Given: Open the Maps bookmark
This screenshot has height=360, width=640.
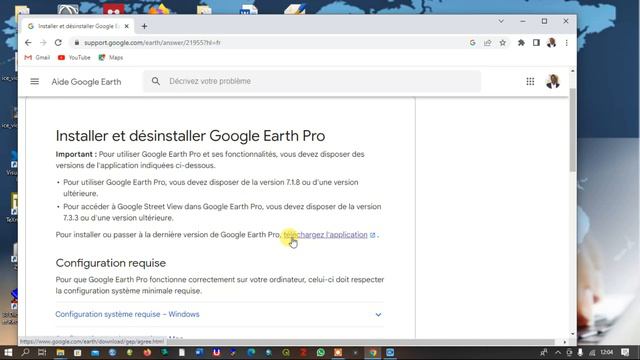Looking at the screenshot, I should coord(111,58).
